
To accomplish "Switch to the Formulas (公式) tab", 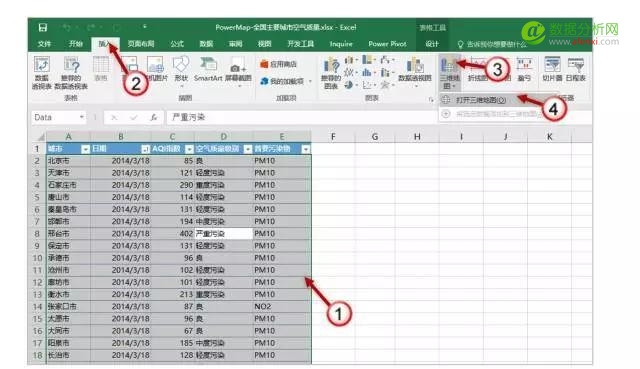I will (x=177, y=44).
